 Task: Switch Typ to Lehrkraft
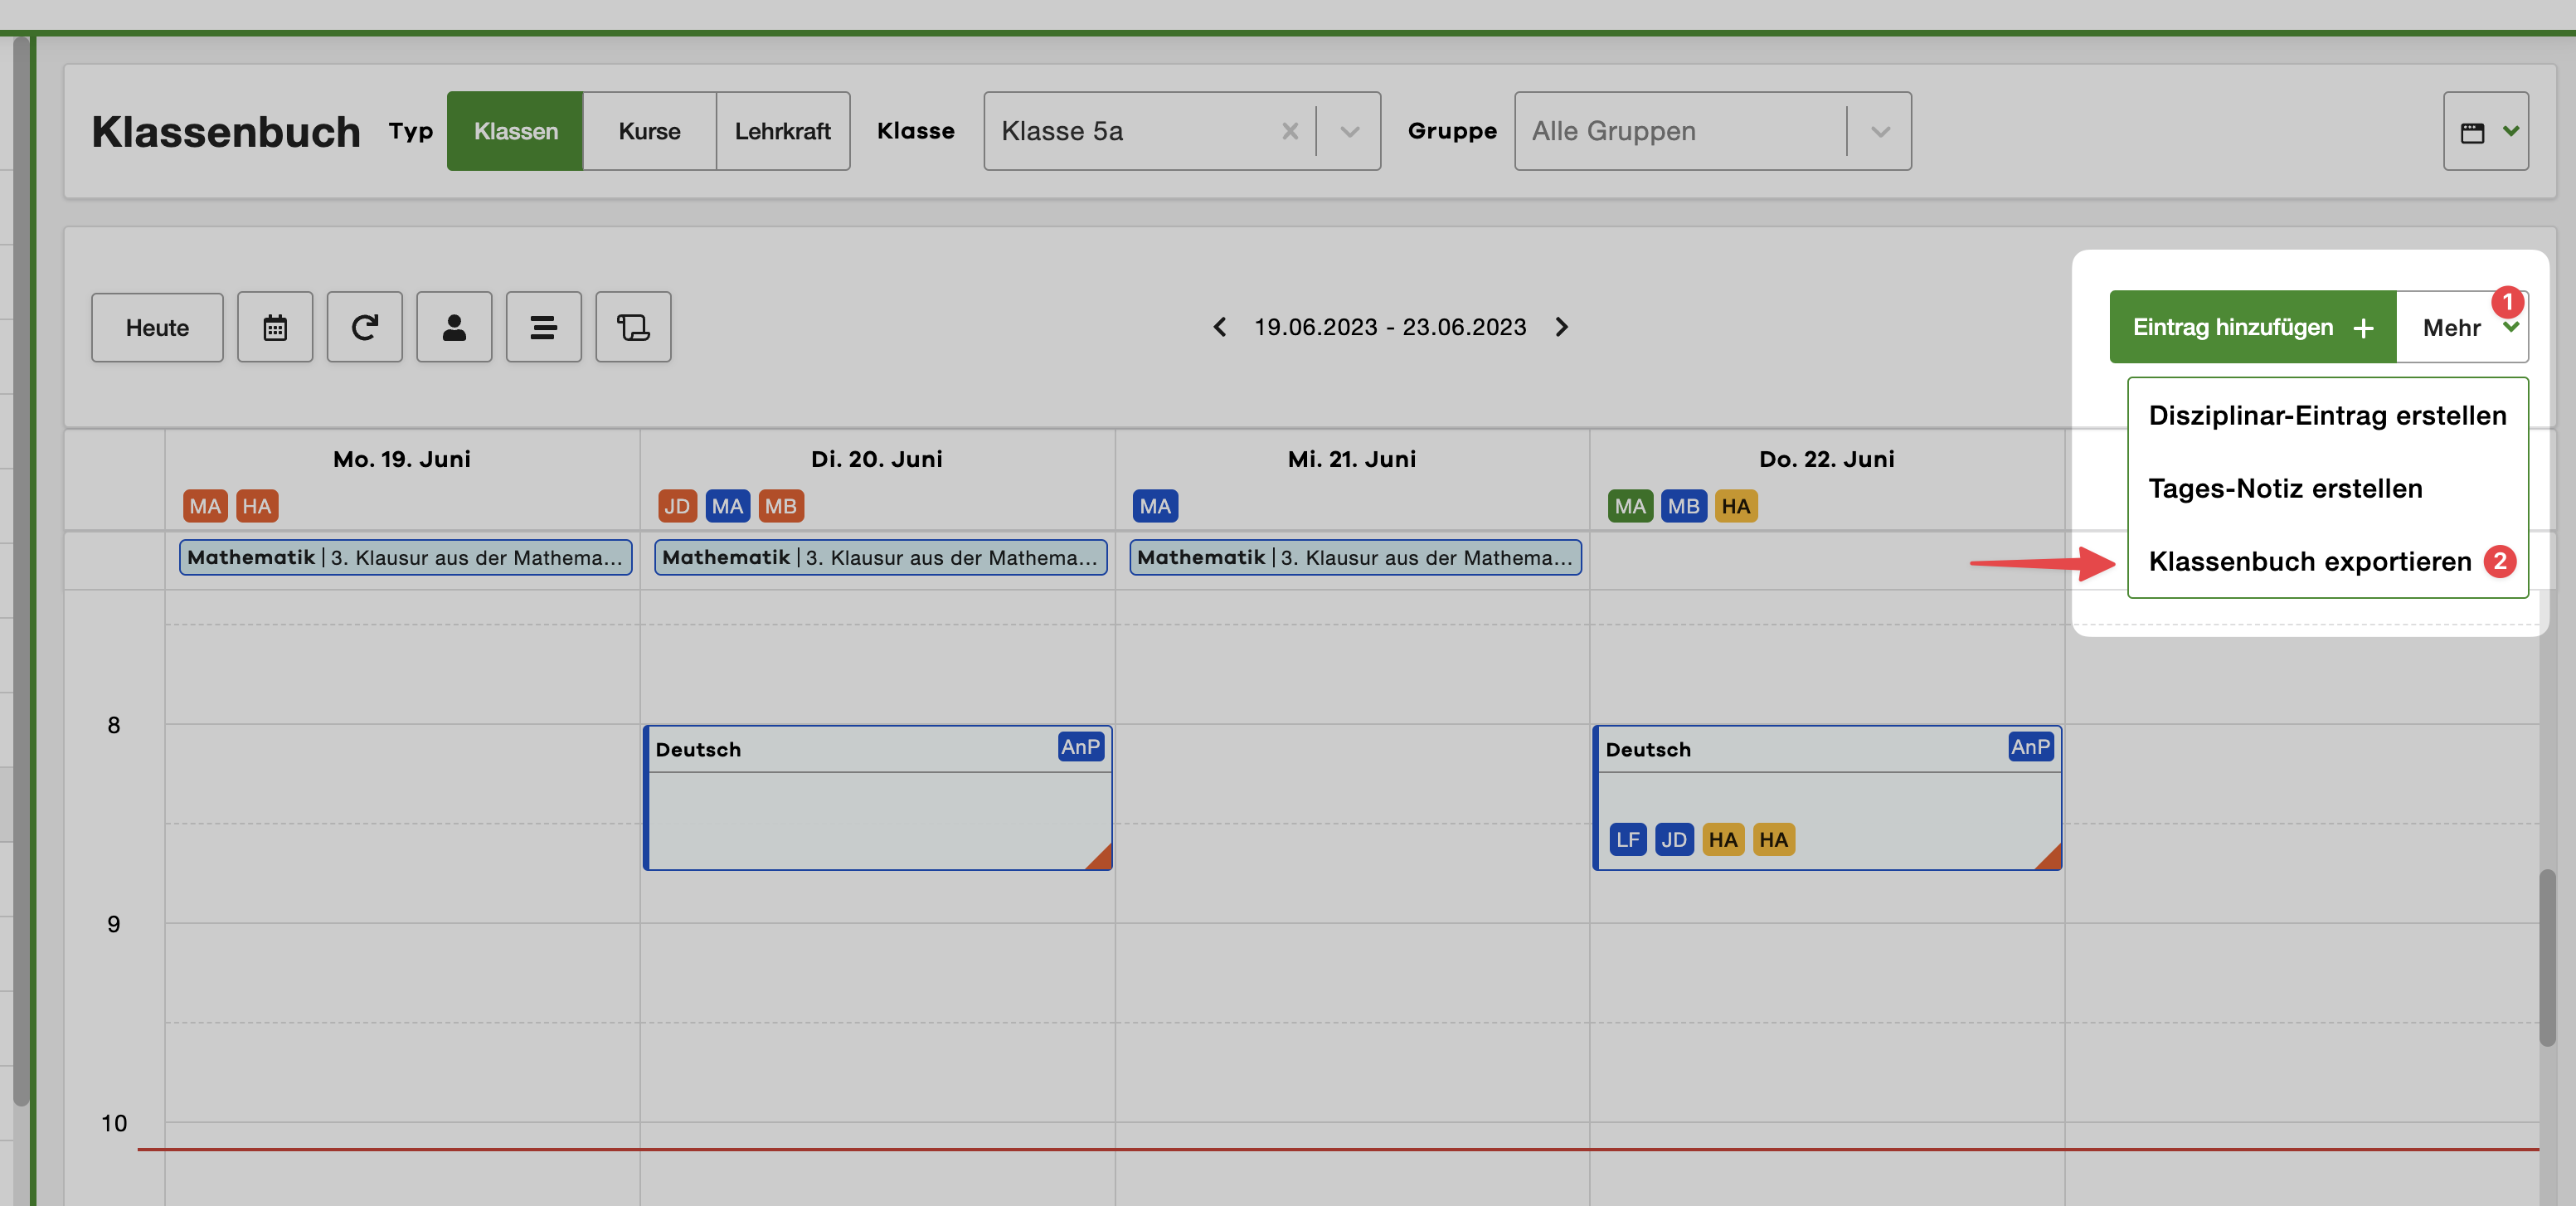tap(783, 131)
